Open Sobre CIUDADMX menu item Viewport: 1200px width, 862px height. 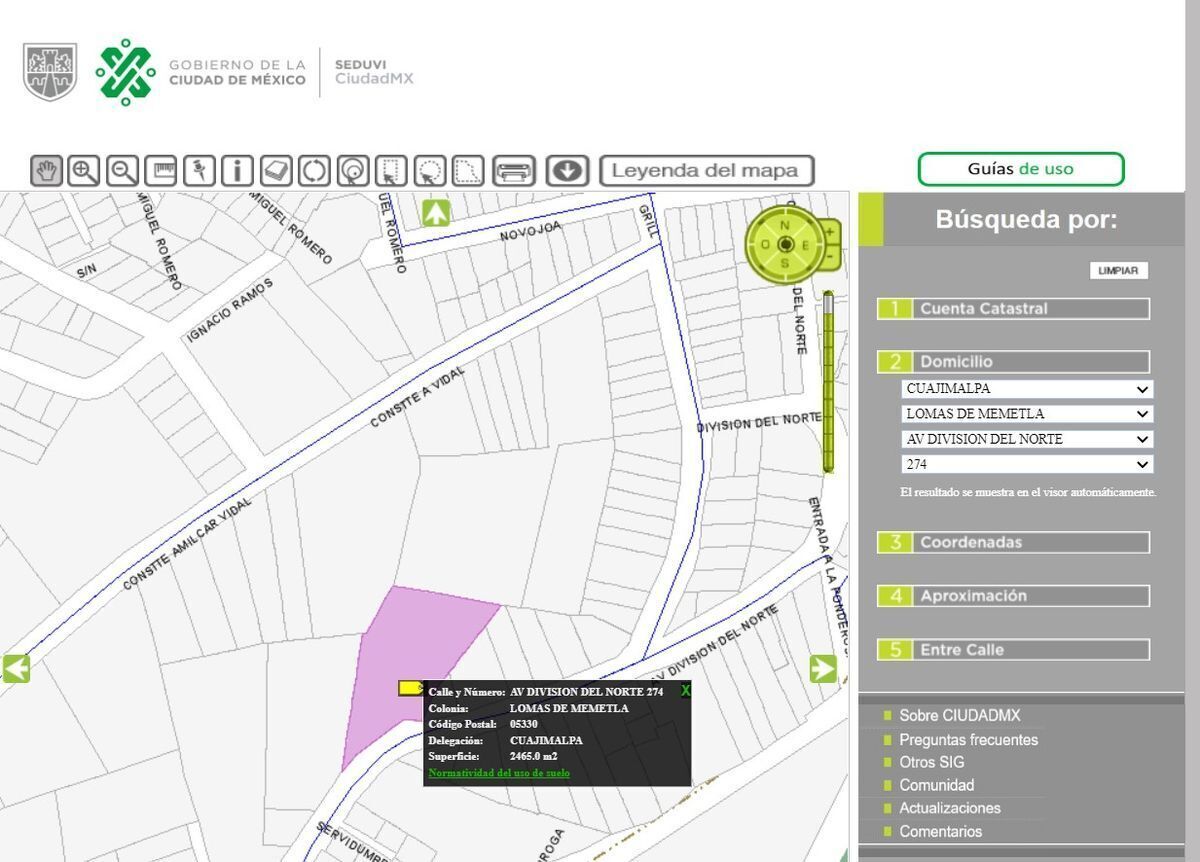959,716
